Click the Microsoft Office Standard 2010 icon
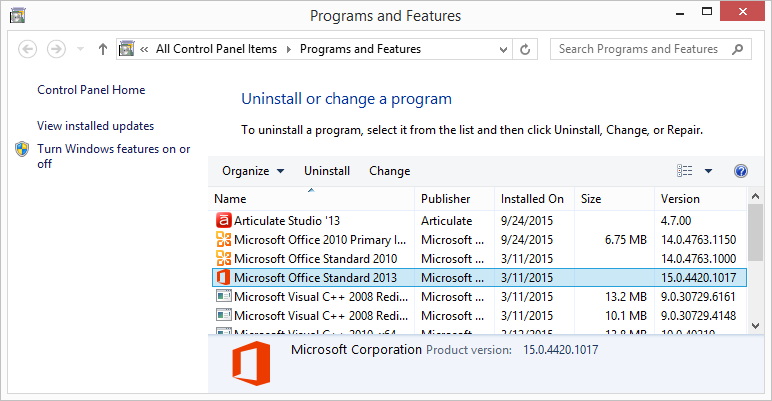Viewport: 772px width, 401px height. tap(223, 258)
